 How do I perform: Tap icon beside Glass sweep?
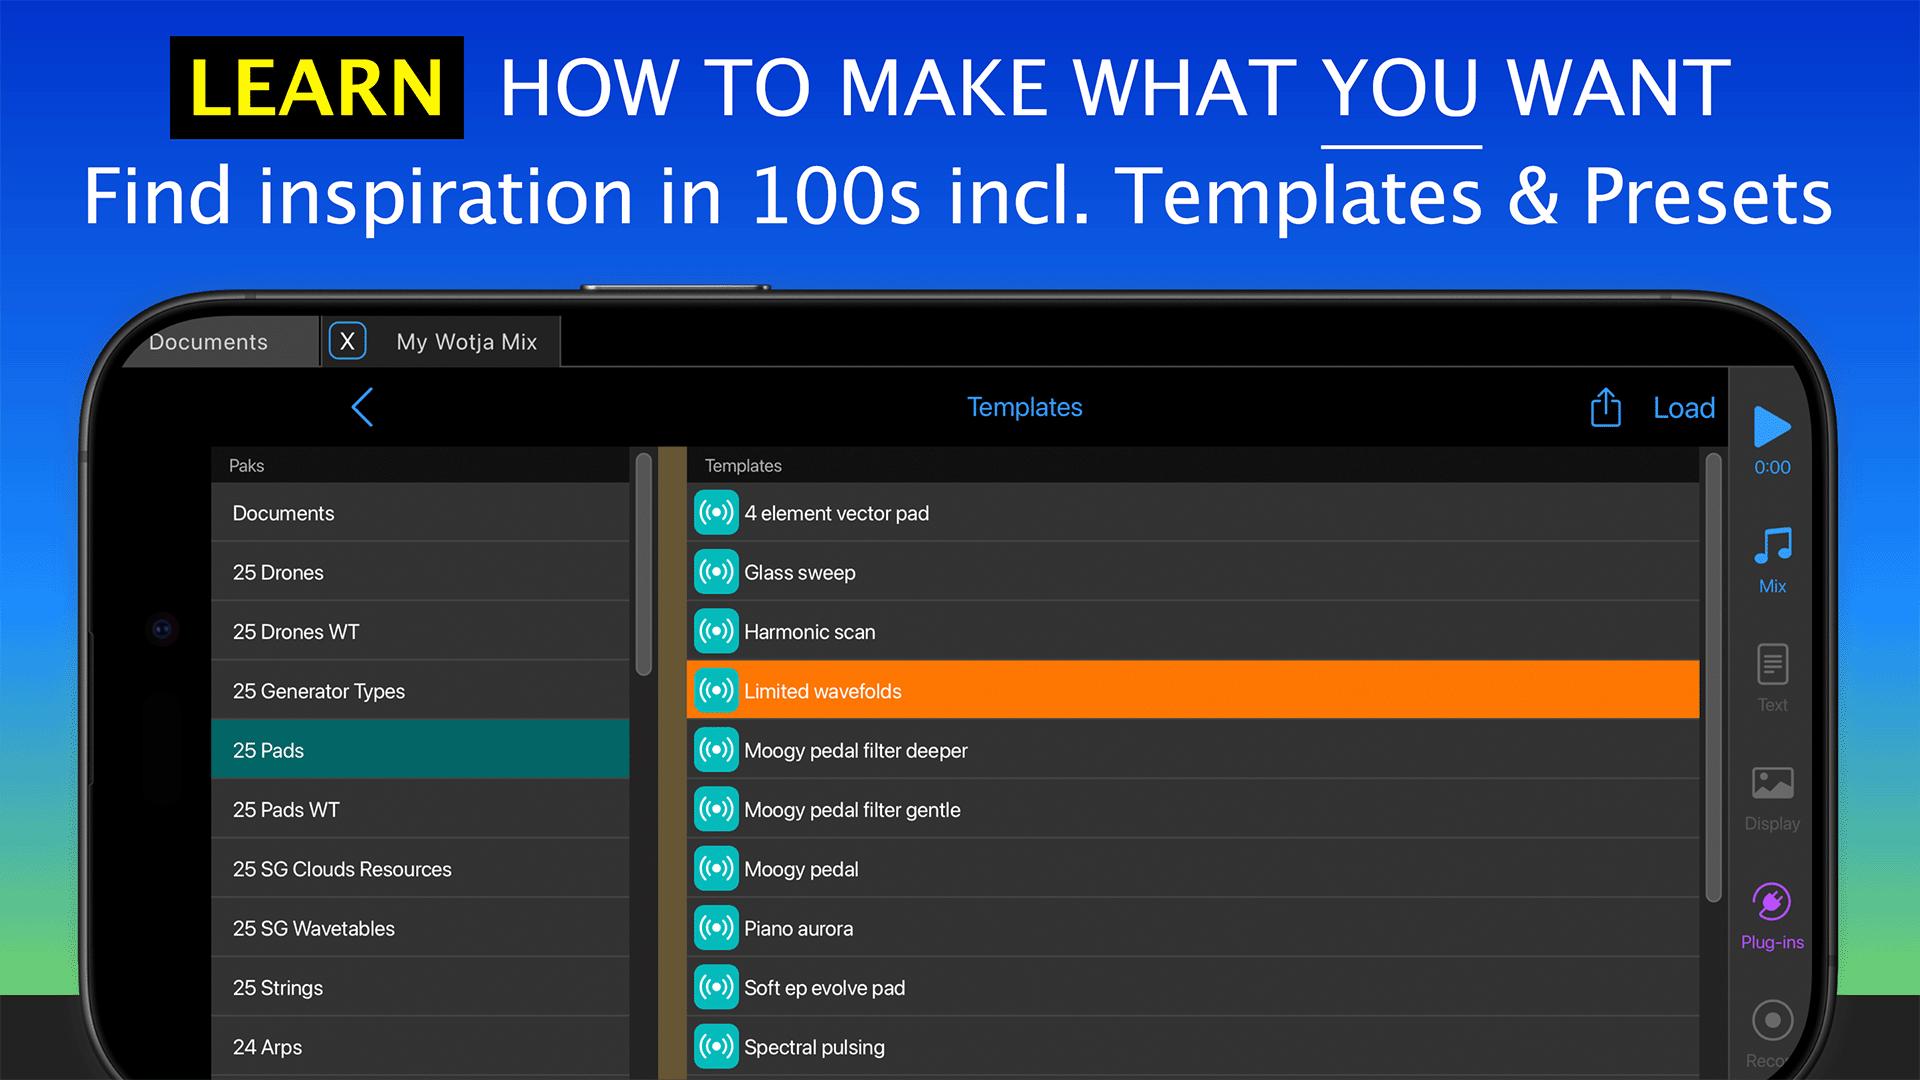click(x=716, y=572)
